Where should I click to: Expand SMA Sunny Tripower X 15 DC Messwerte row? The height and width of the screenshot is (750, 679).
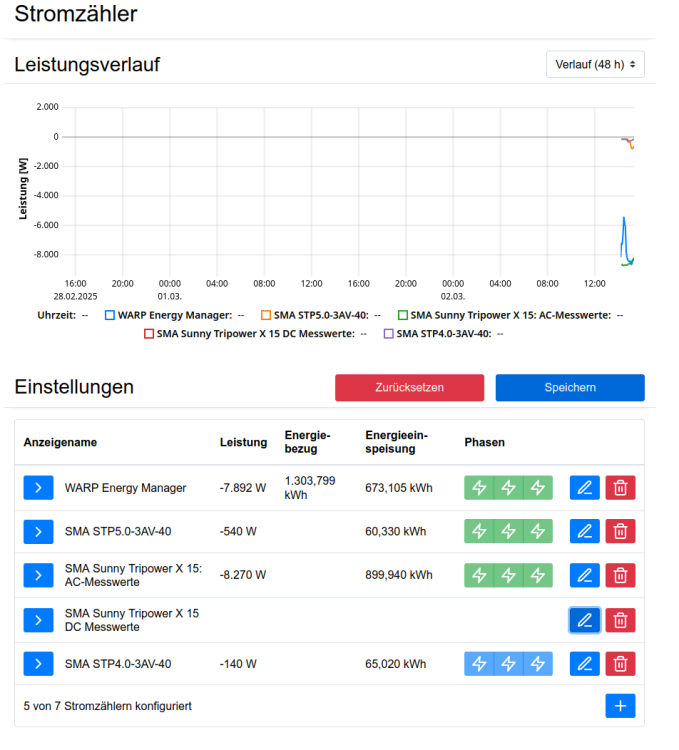pyautogui.click(x=38, y=620)
